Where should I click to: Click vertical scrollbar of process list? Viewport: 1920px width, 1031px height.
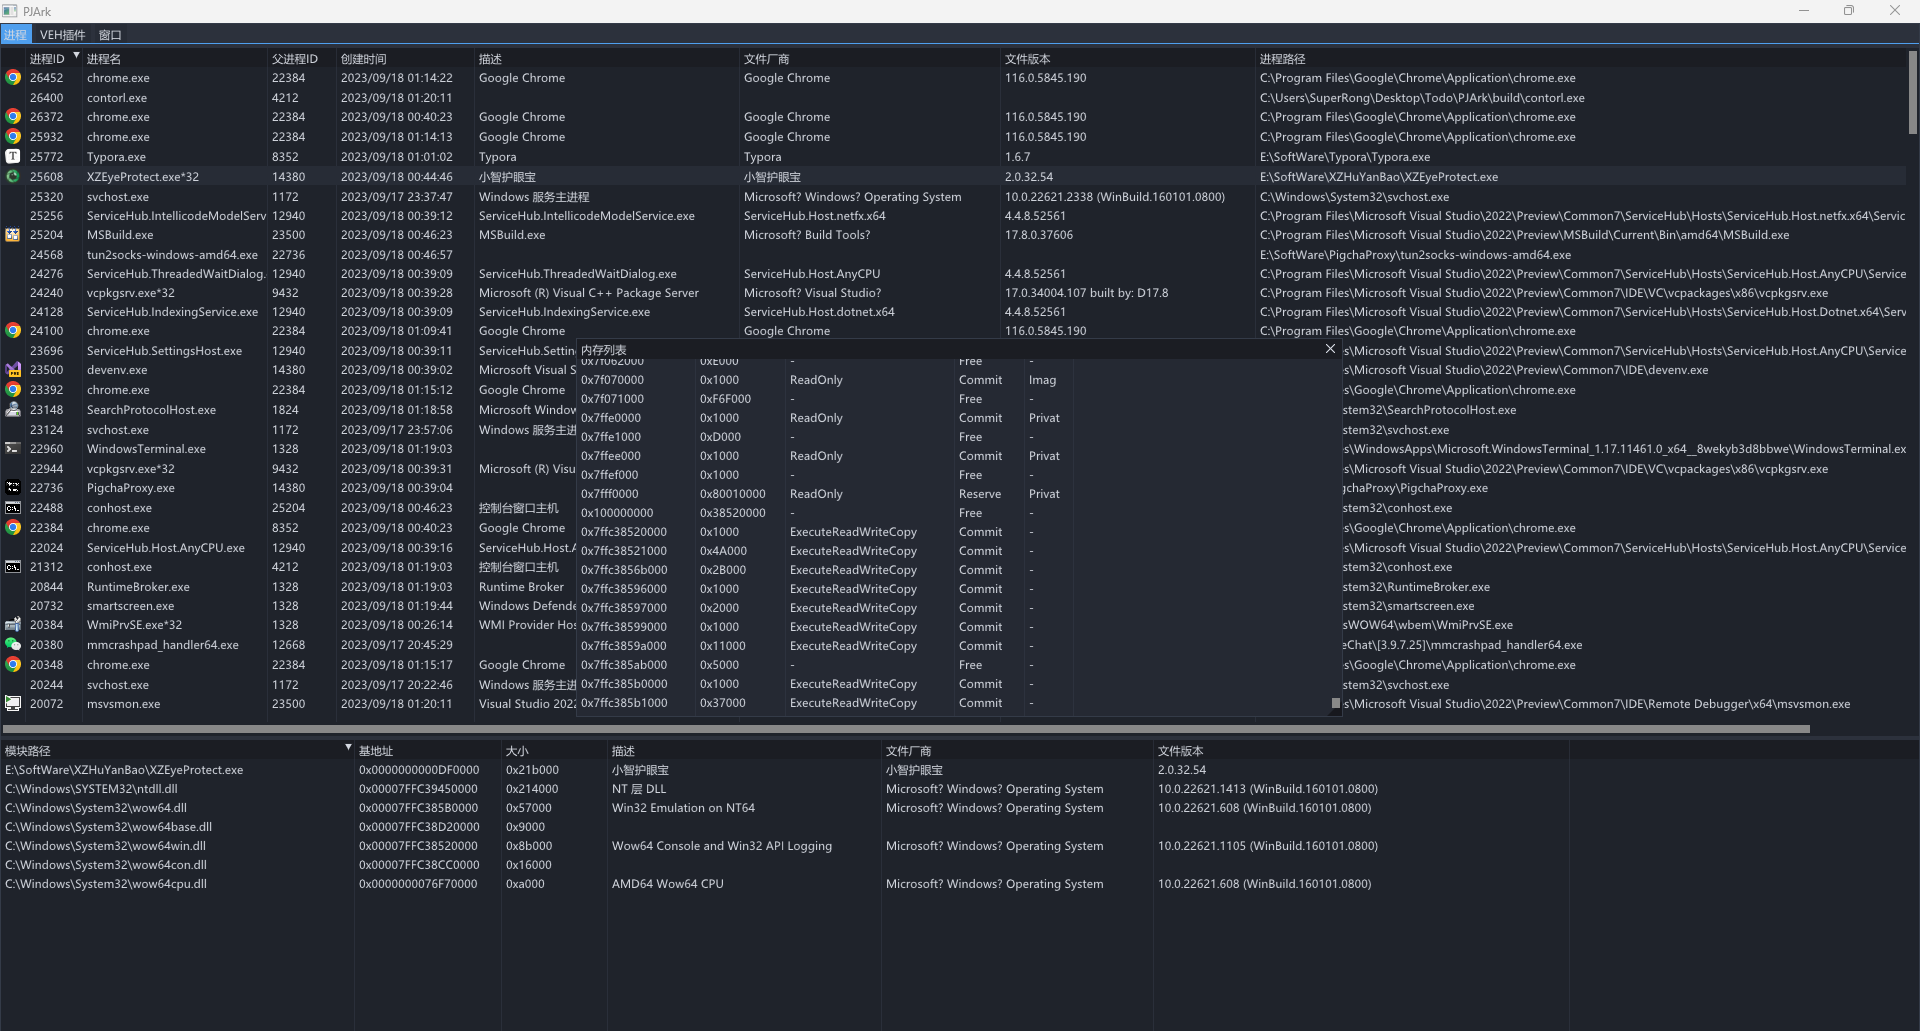click(1913, 93)
